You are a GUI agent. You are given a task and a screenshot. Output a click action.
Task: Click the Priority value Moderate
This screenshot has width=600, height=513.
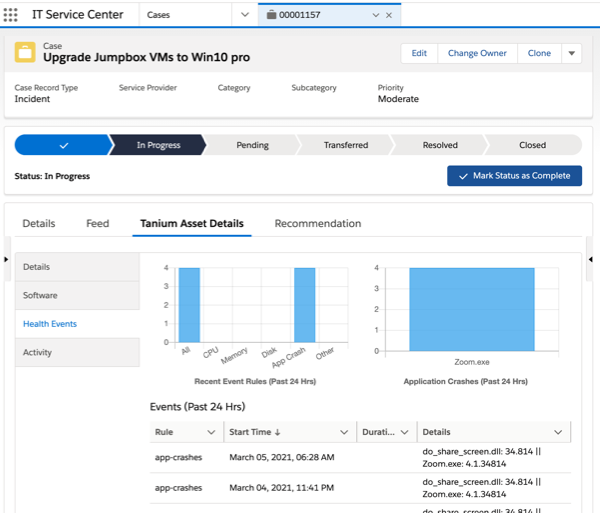[x=398, y=99]
